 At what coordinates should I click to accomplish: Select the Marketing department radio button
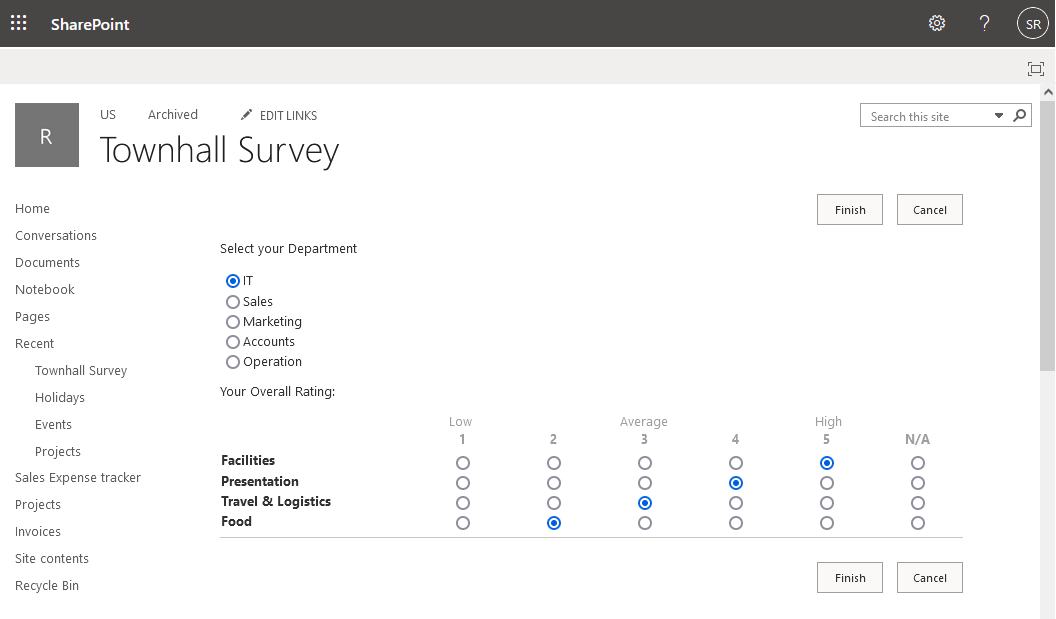click(x=232, y=321)
